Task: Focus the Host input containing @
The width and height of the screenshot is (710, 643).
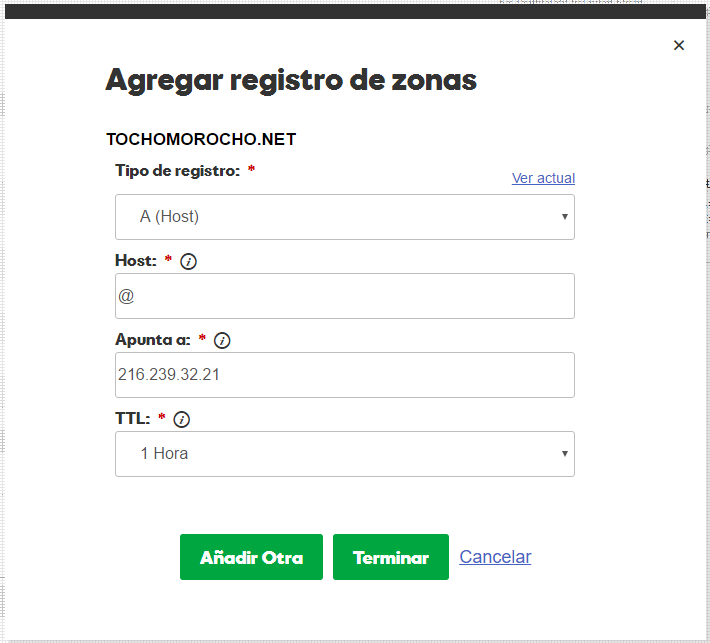Action: 345,296
